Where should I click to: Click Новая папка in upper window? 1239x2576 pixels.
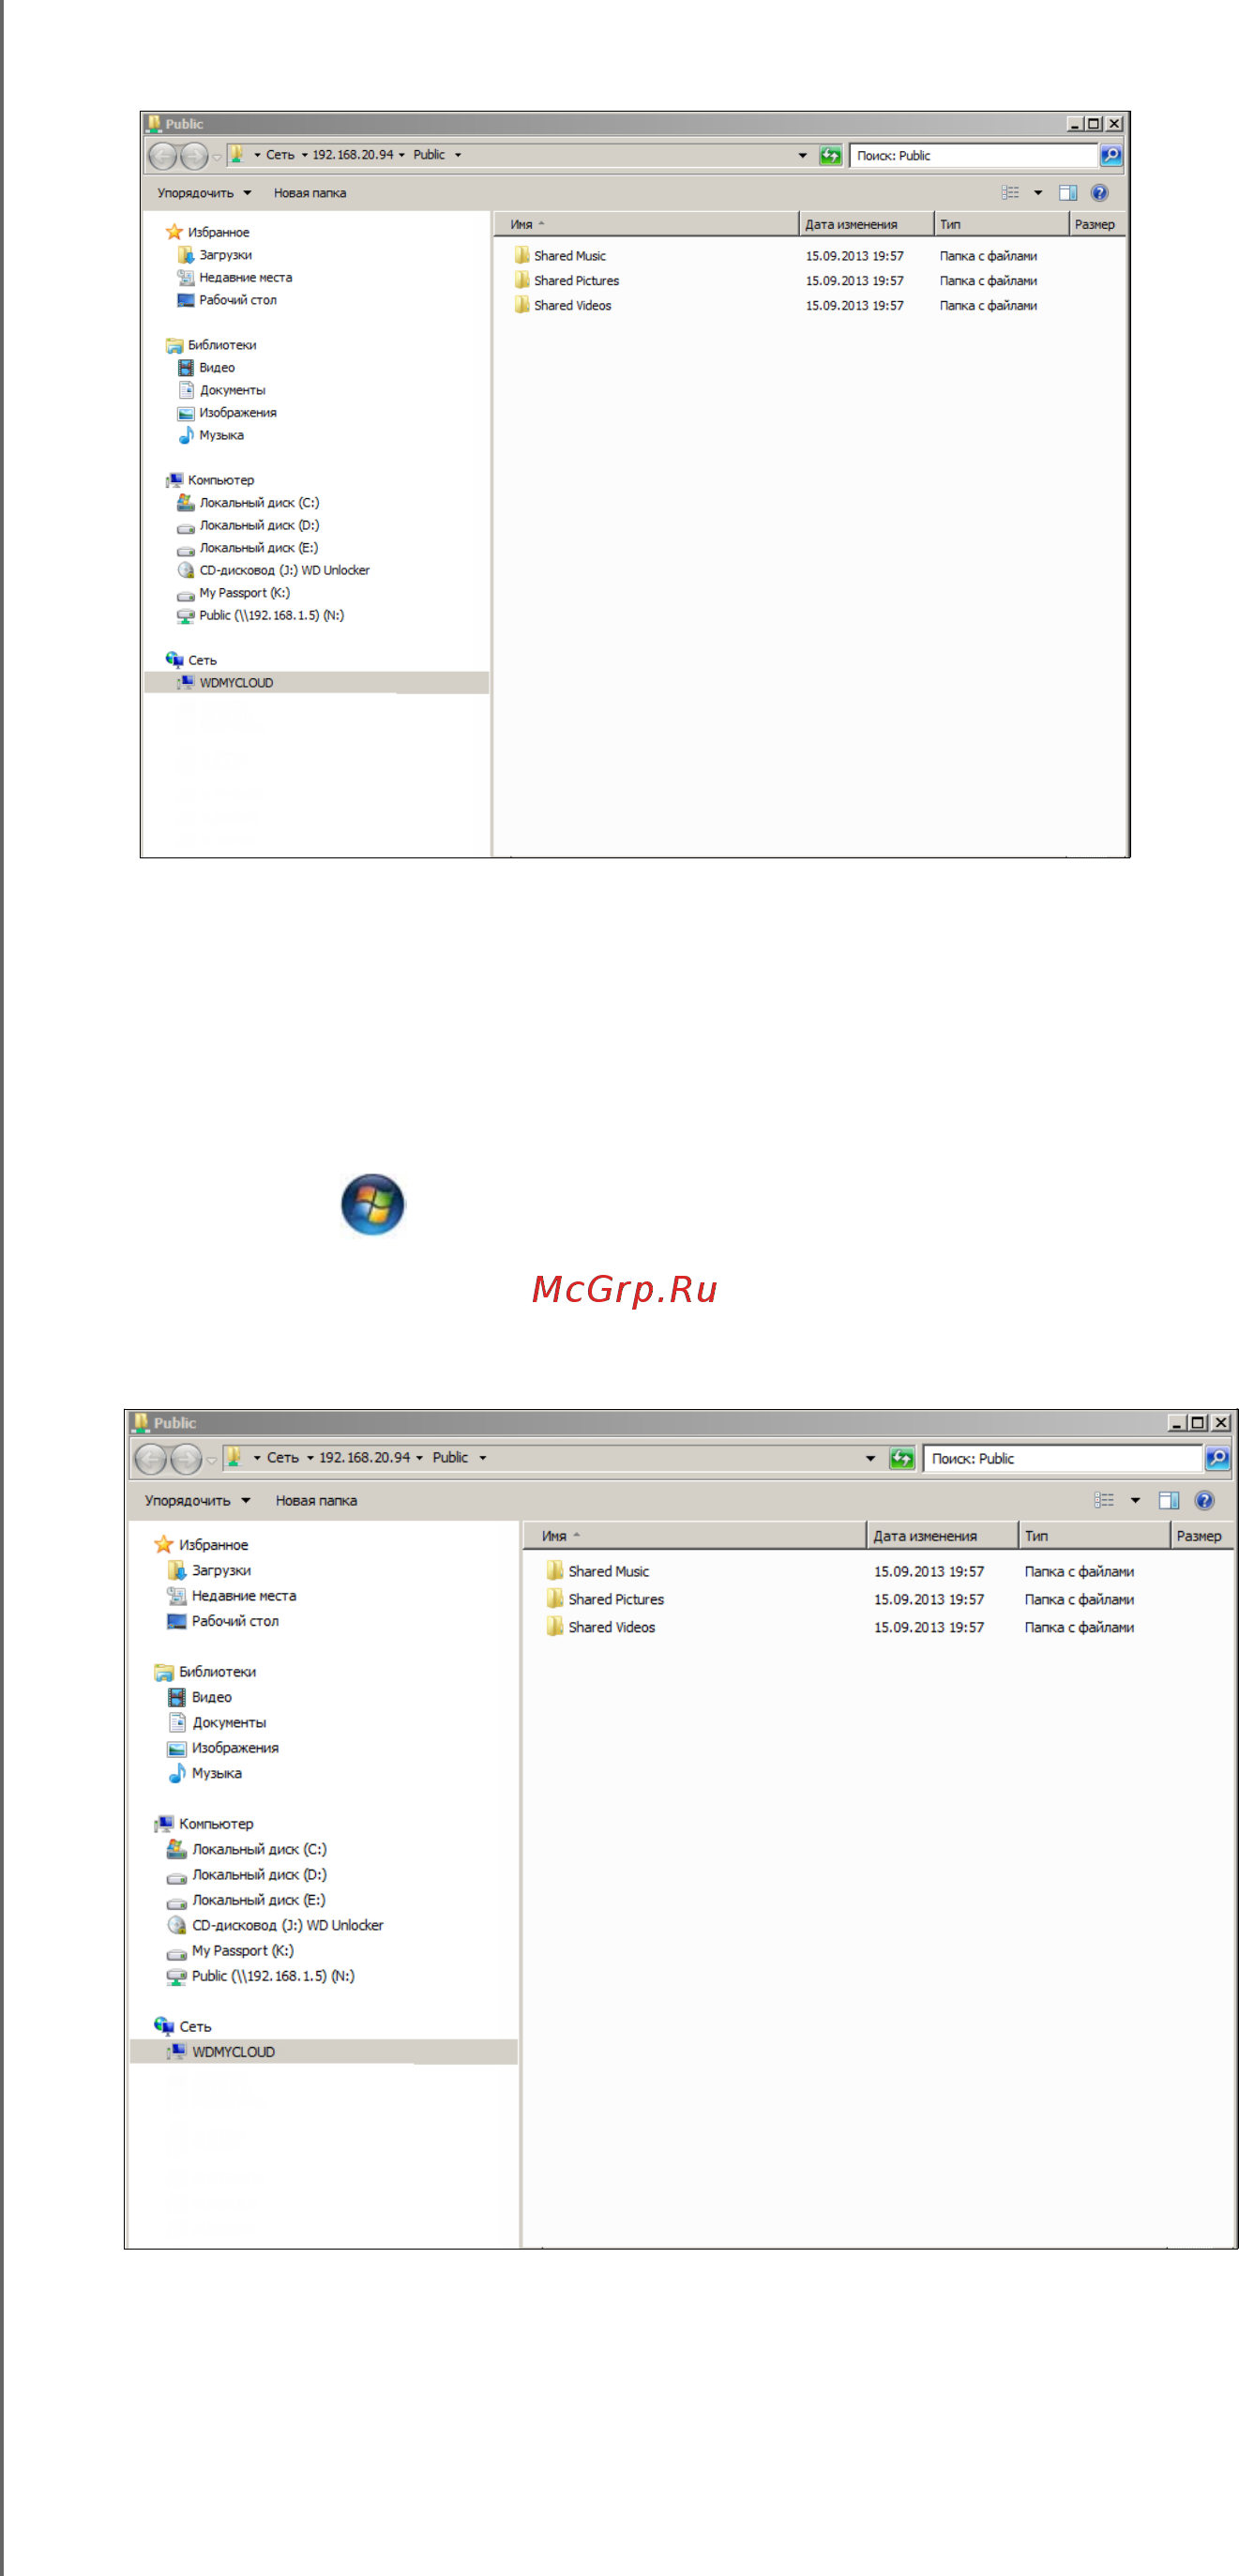point(310,193)
